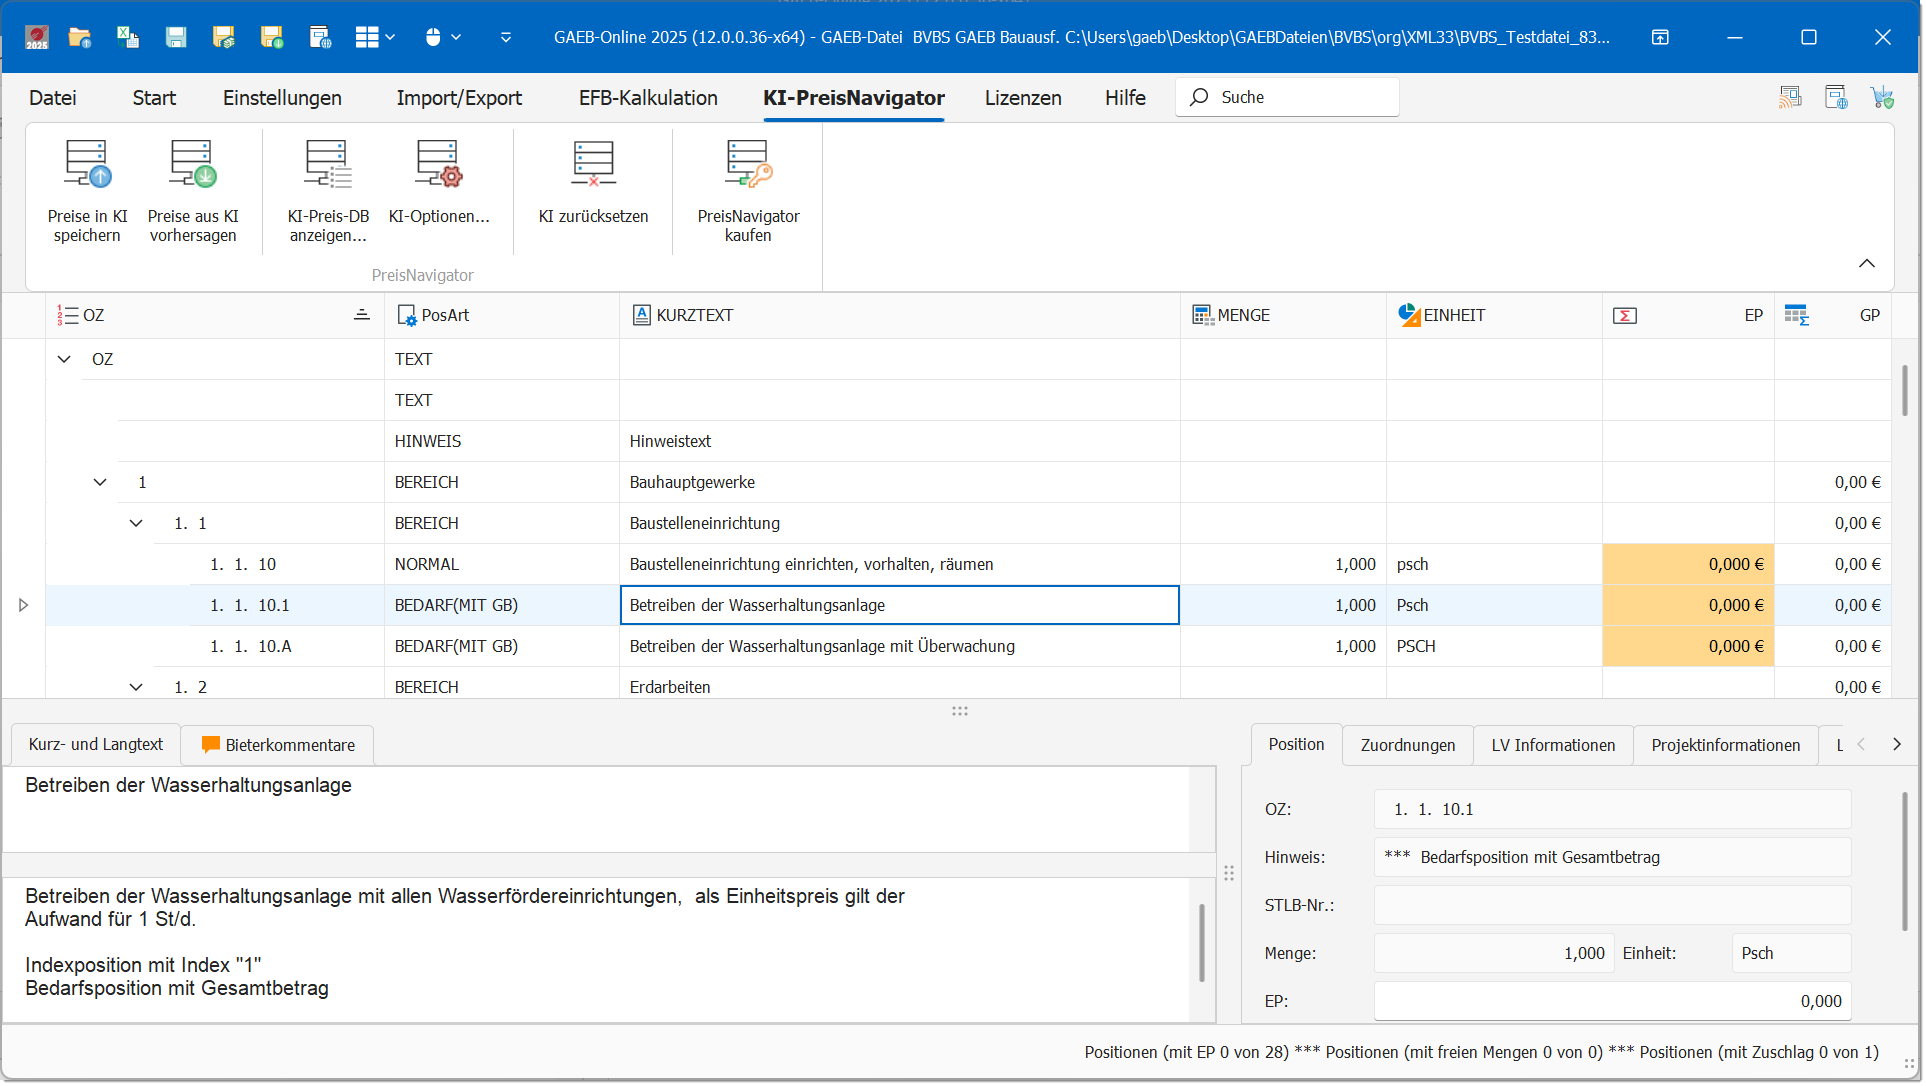Viewport: 1926px width, 1086px height.
Task: Open the Zuordnungen tab
Action: coord(1408,746)
